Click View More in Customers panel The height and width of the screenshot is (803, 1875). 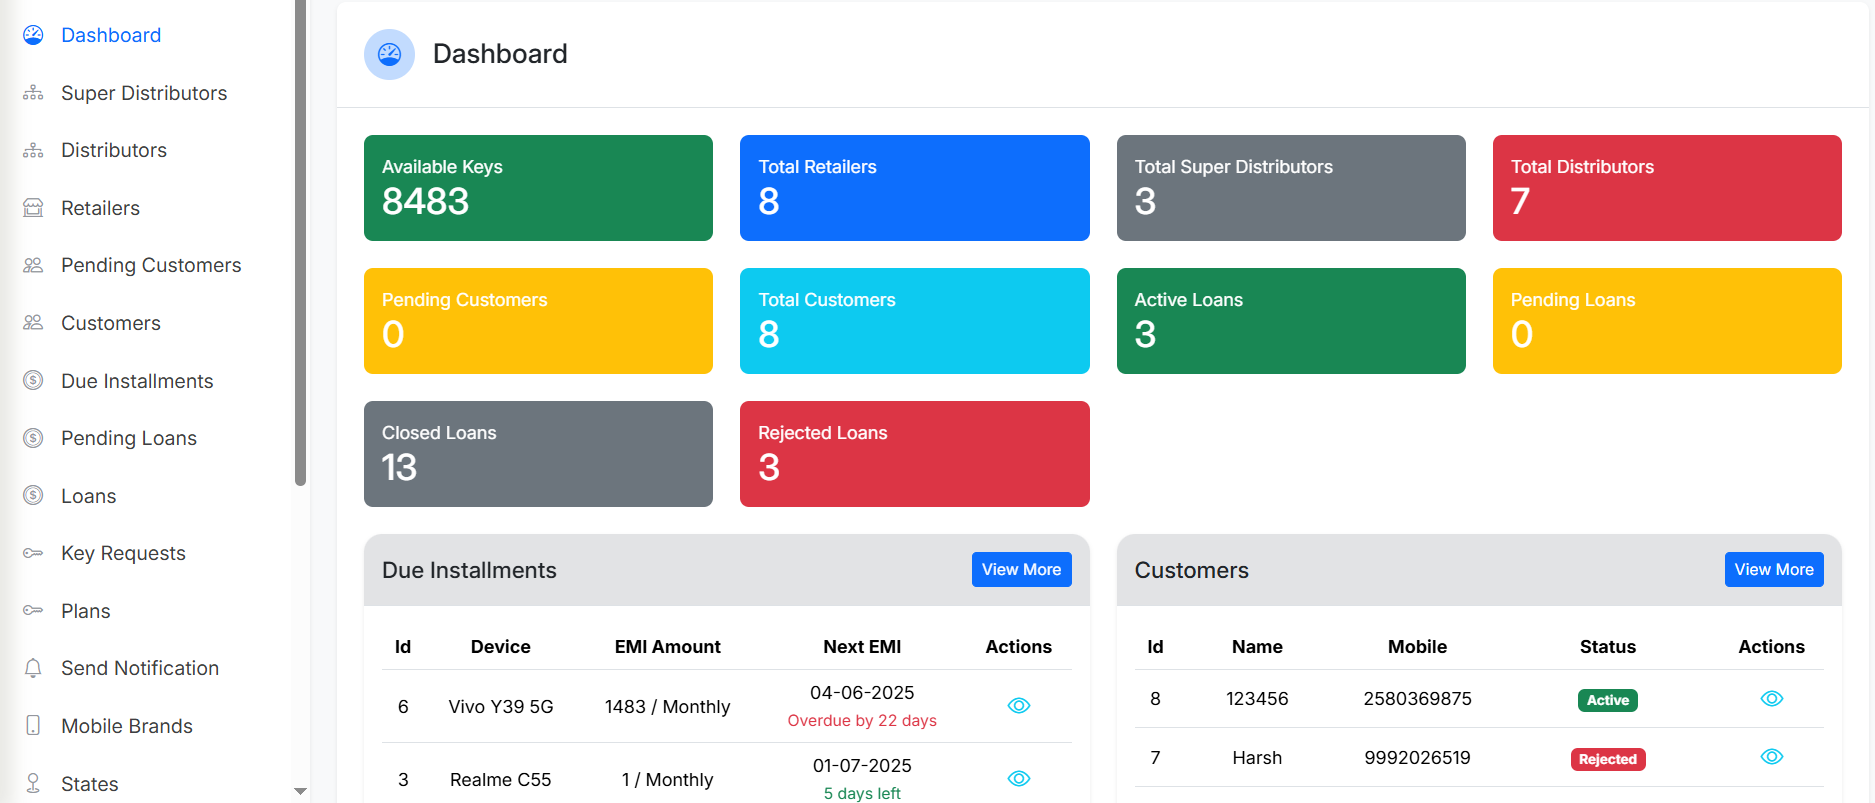click(1774, 569)
